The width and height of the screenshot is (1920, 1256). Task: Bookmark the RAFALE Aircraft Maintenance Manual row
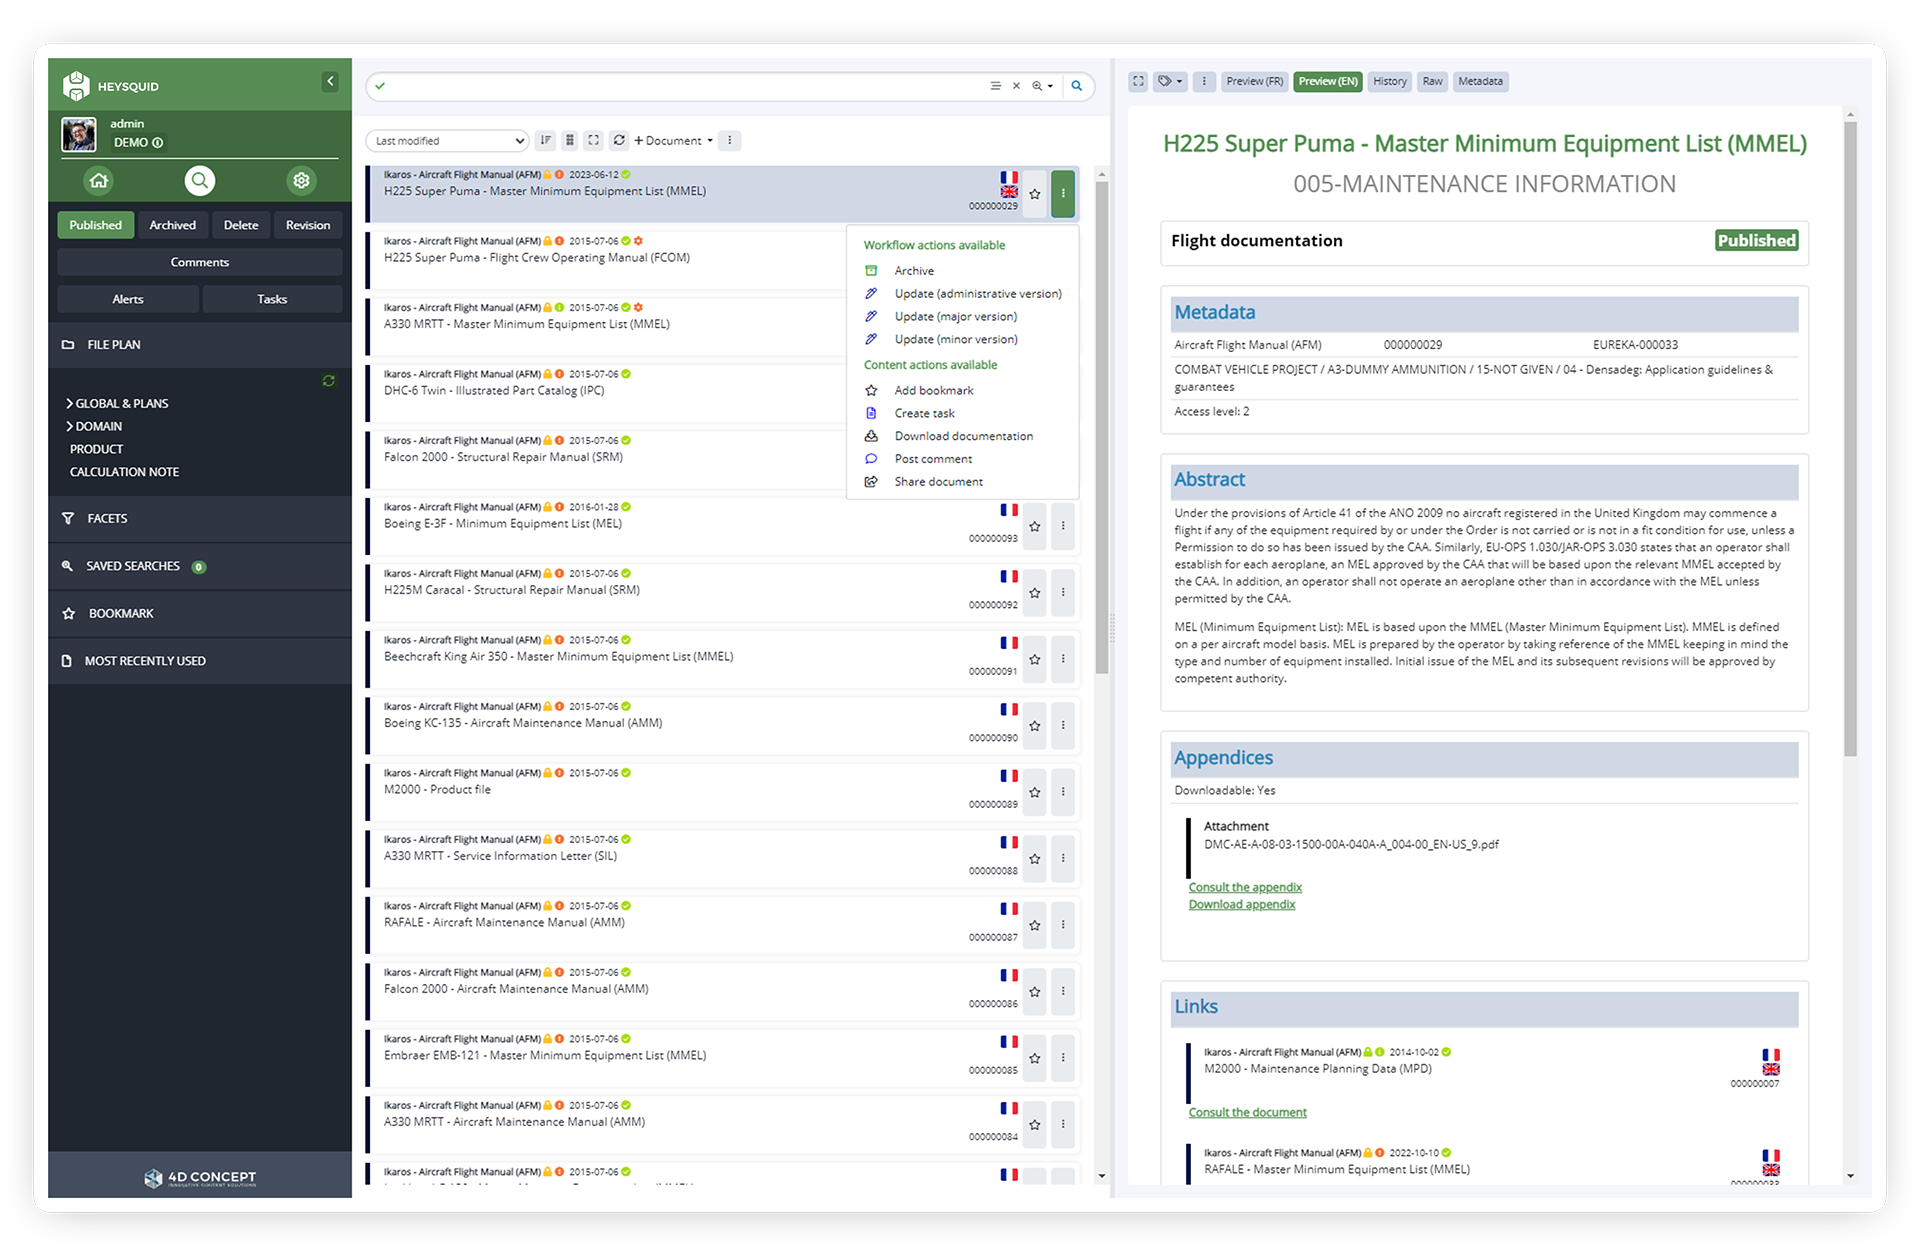(1035, 926)
